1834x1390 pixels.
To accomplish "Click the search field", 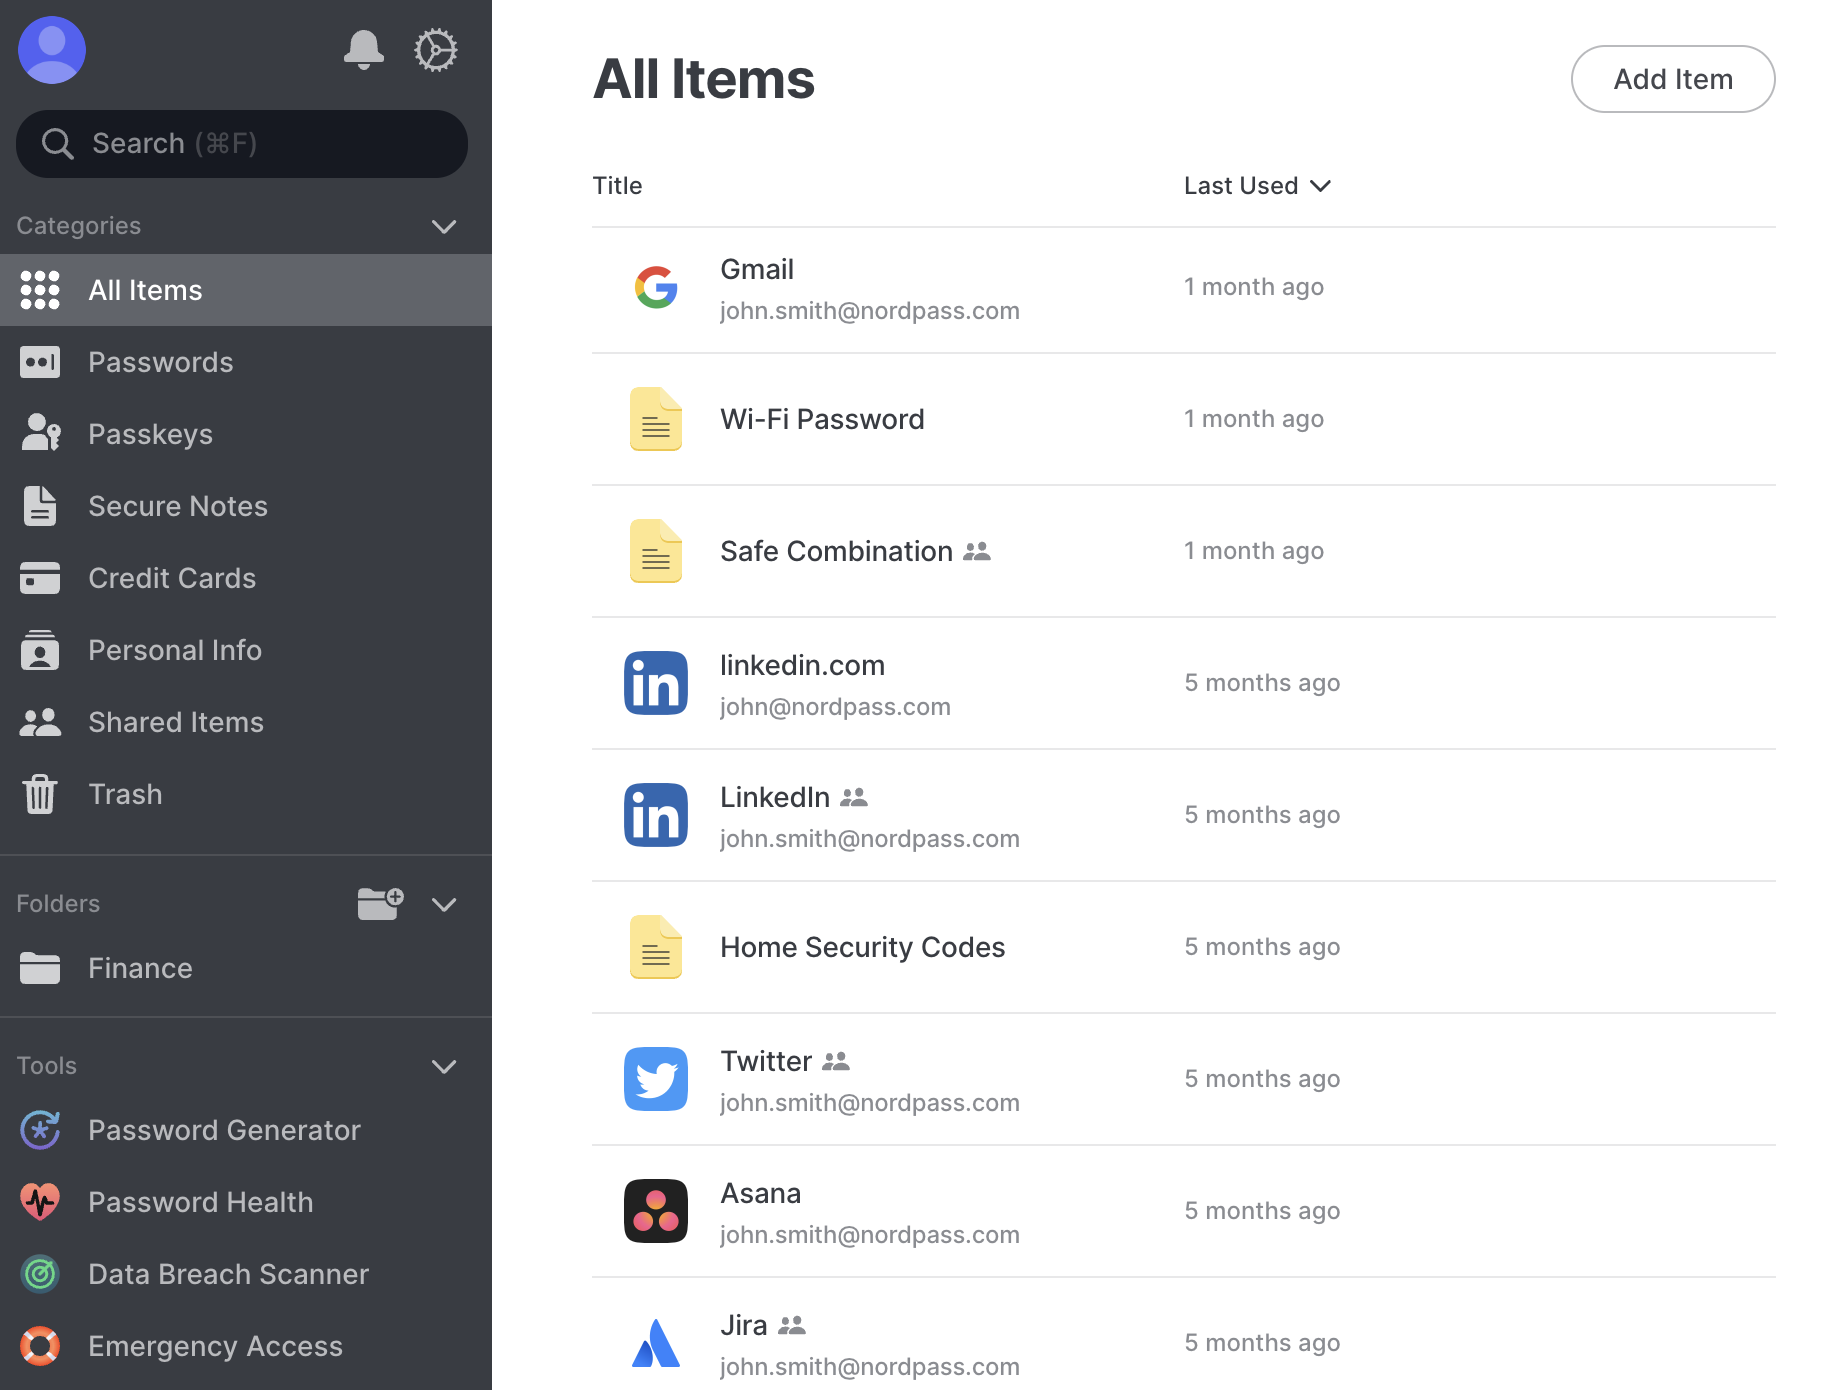I will coord(240,143).
